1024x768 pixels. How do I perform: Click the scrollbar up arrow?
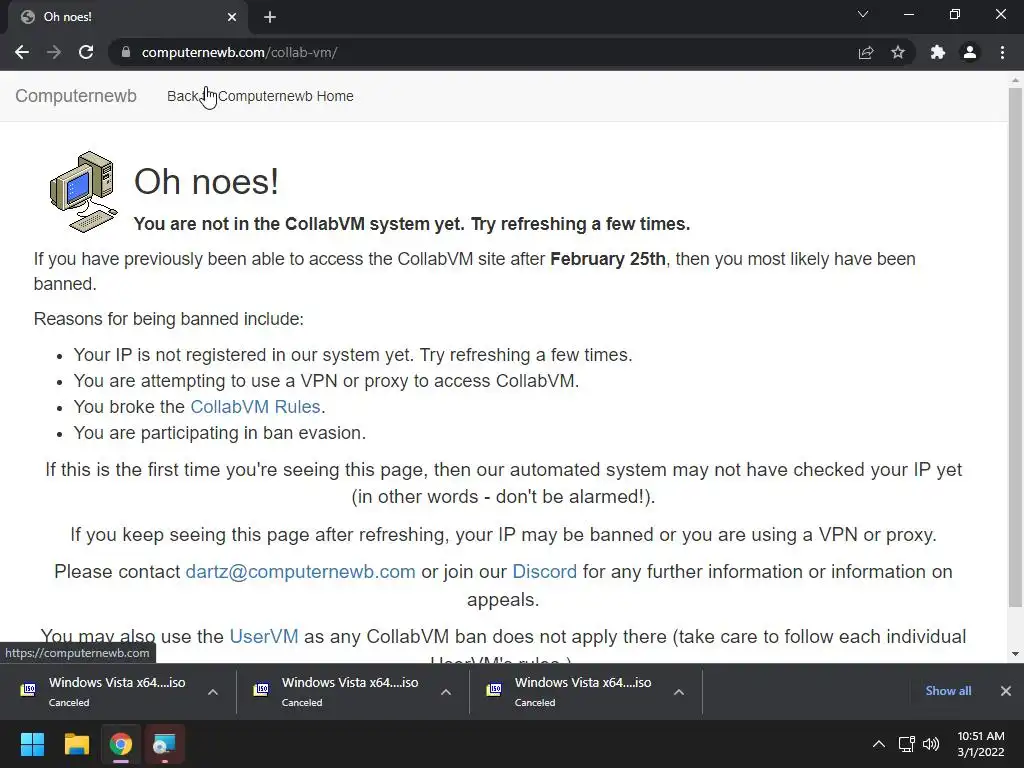click(x=1015, y=80)
